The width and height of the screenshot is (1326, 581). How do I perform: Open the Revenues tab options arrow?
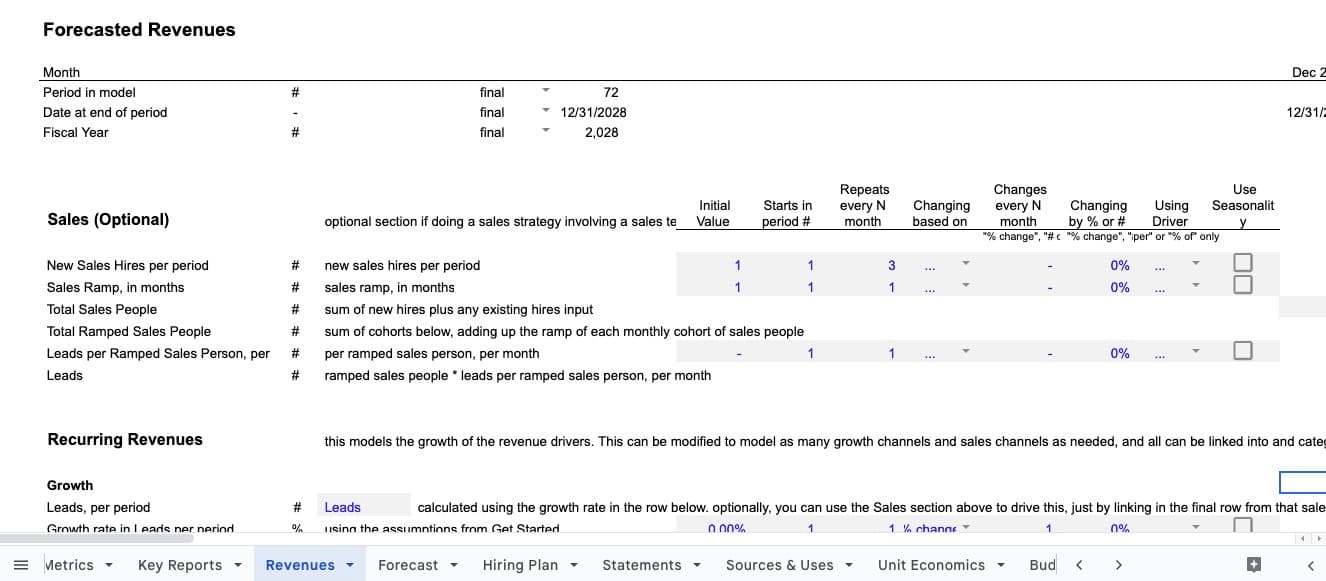(x=350, y=565)
